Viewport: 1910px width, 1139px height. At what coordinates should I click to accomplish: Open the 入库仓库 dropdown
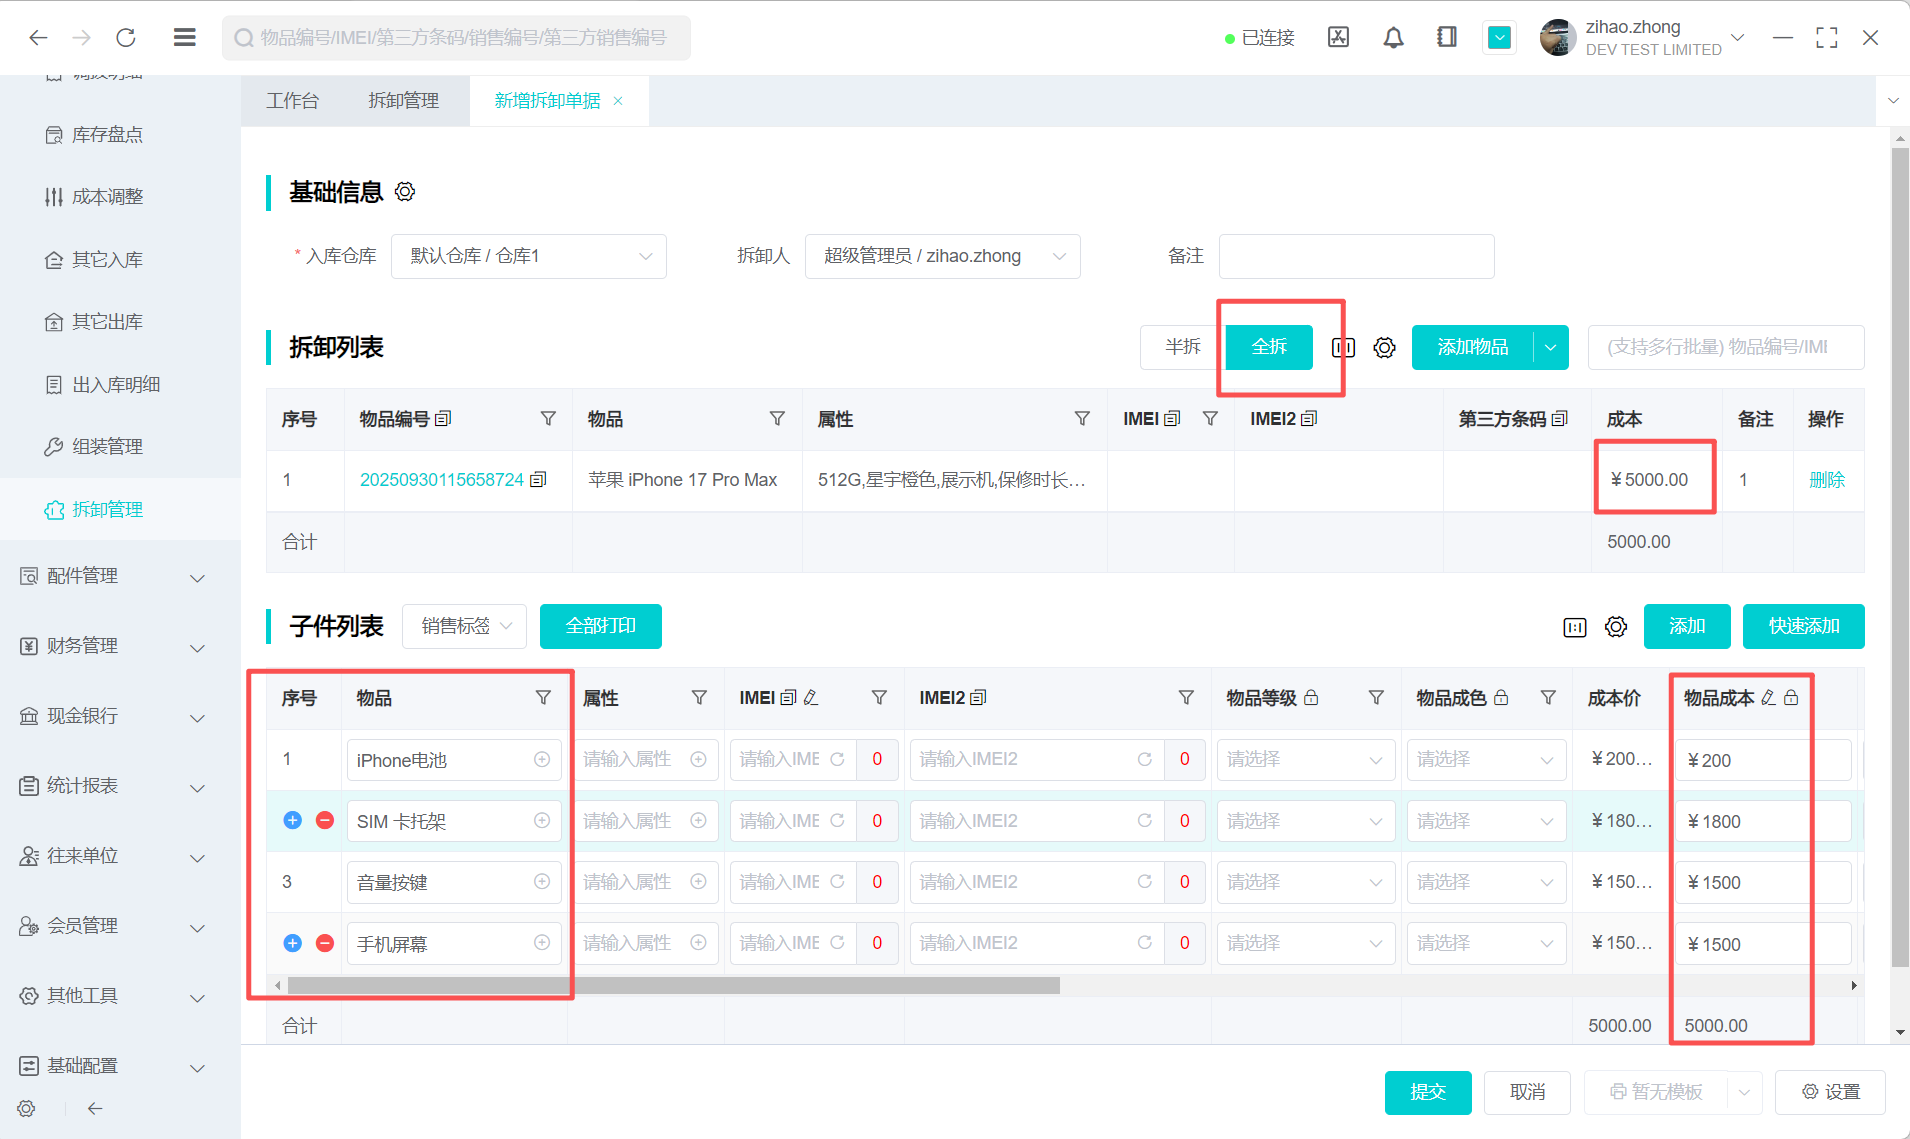[x=528, y=257]
